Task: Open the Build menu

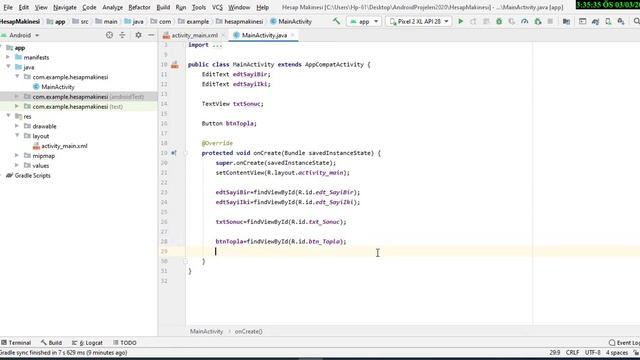Action: pyautogui.click(x=163, y=7)
